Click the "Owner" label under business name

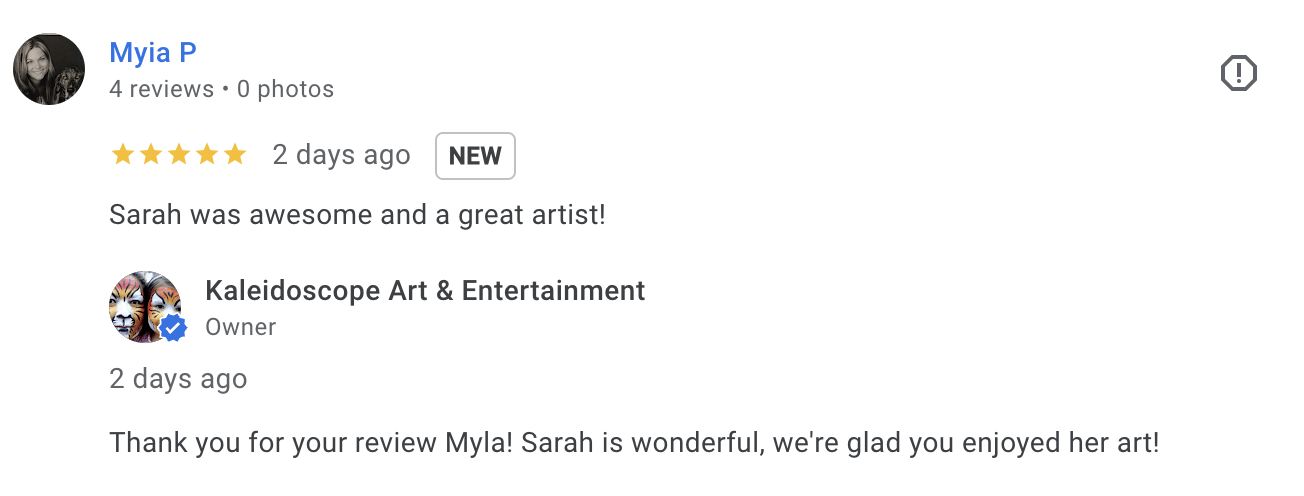(x=240, y=327)
